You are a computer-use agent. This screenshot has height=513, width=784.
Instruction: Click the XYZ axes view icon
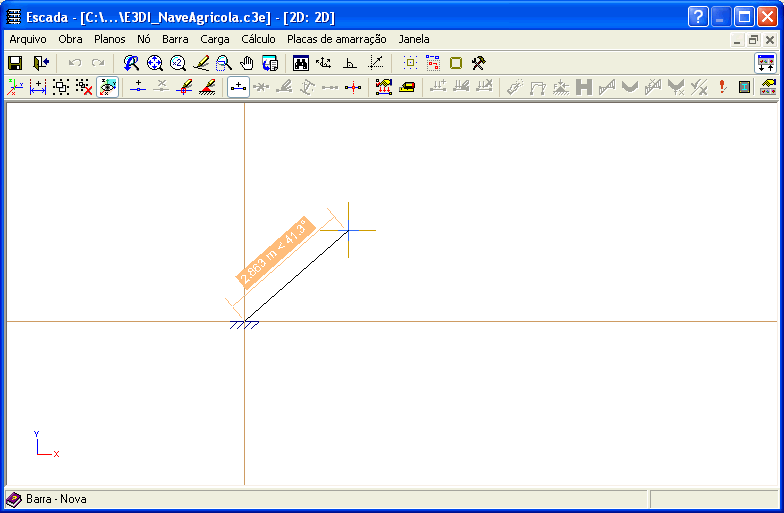point(15,87)
